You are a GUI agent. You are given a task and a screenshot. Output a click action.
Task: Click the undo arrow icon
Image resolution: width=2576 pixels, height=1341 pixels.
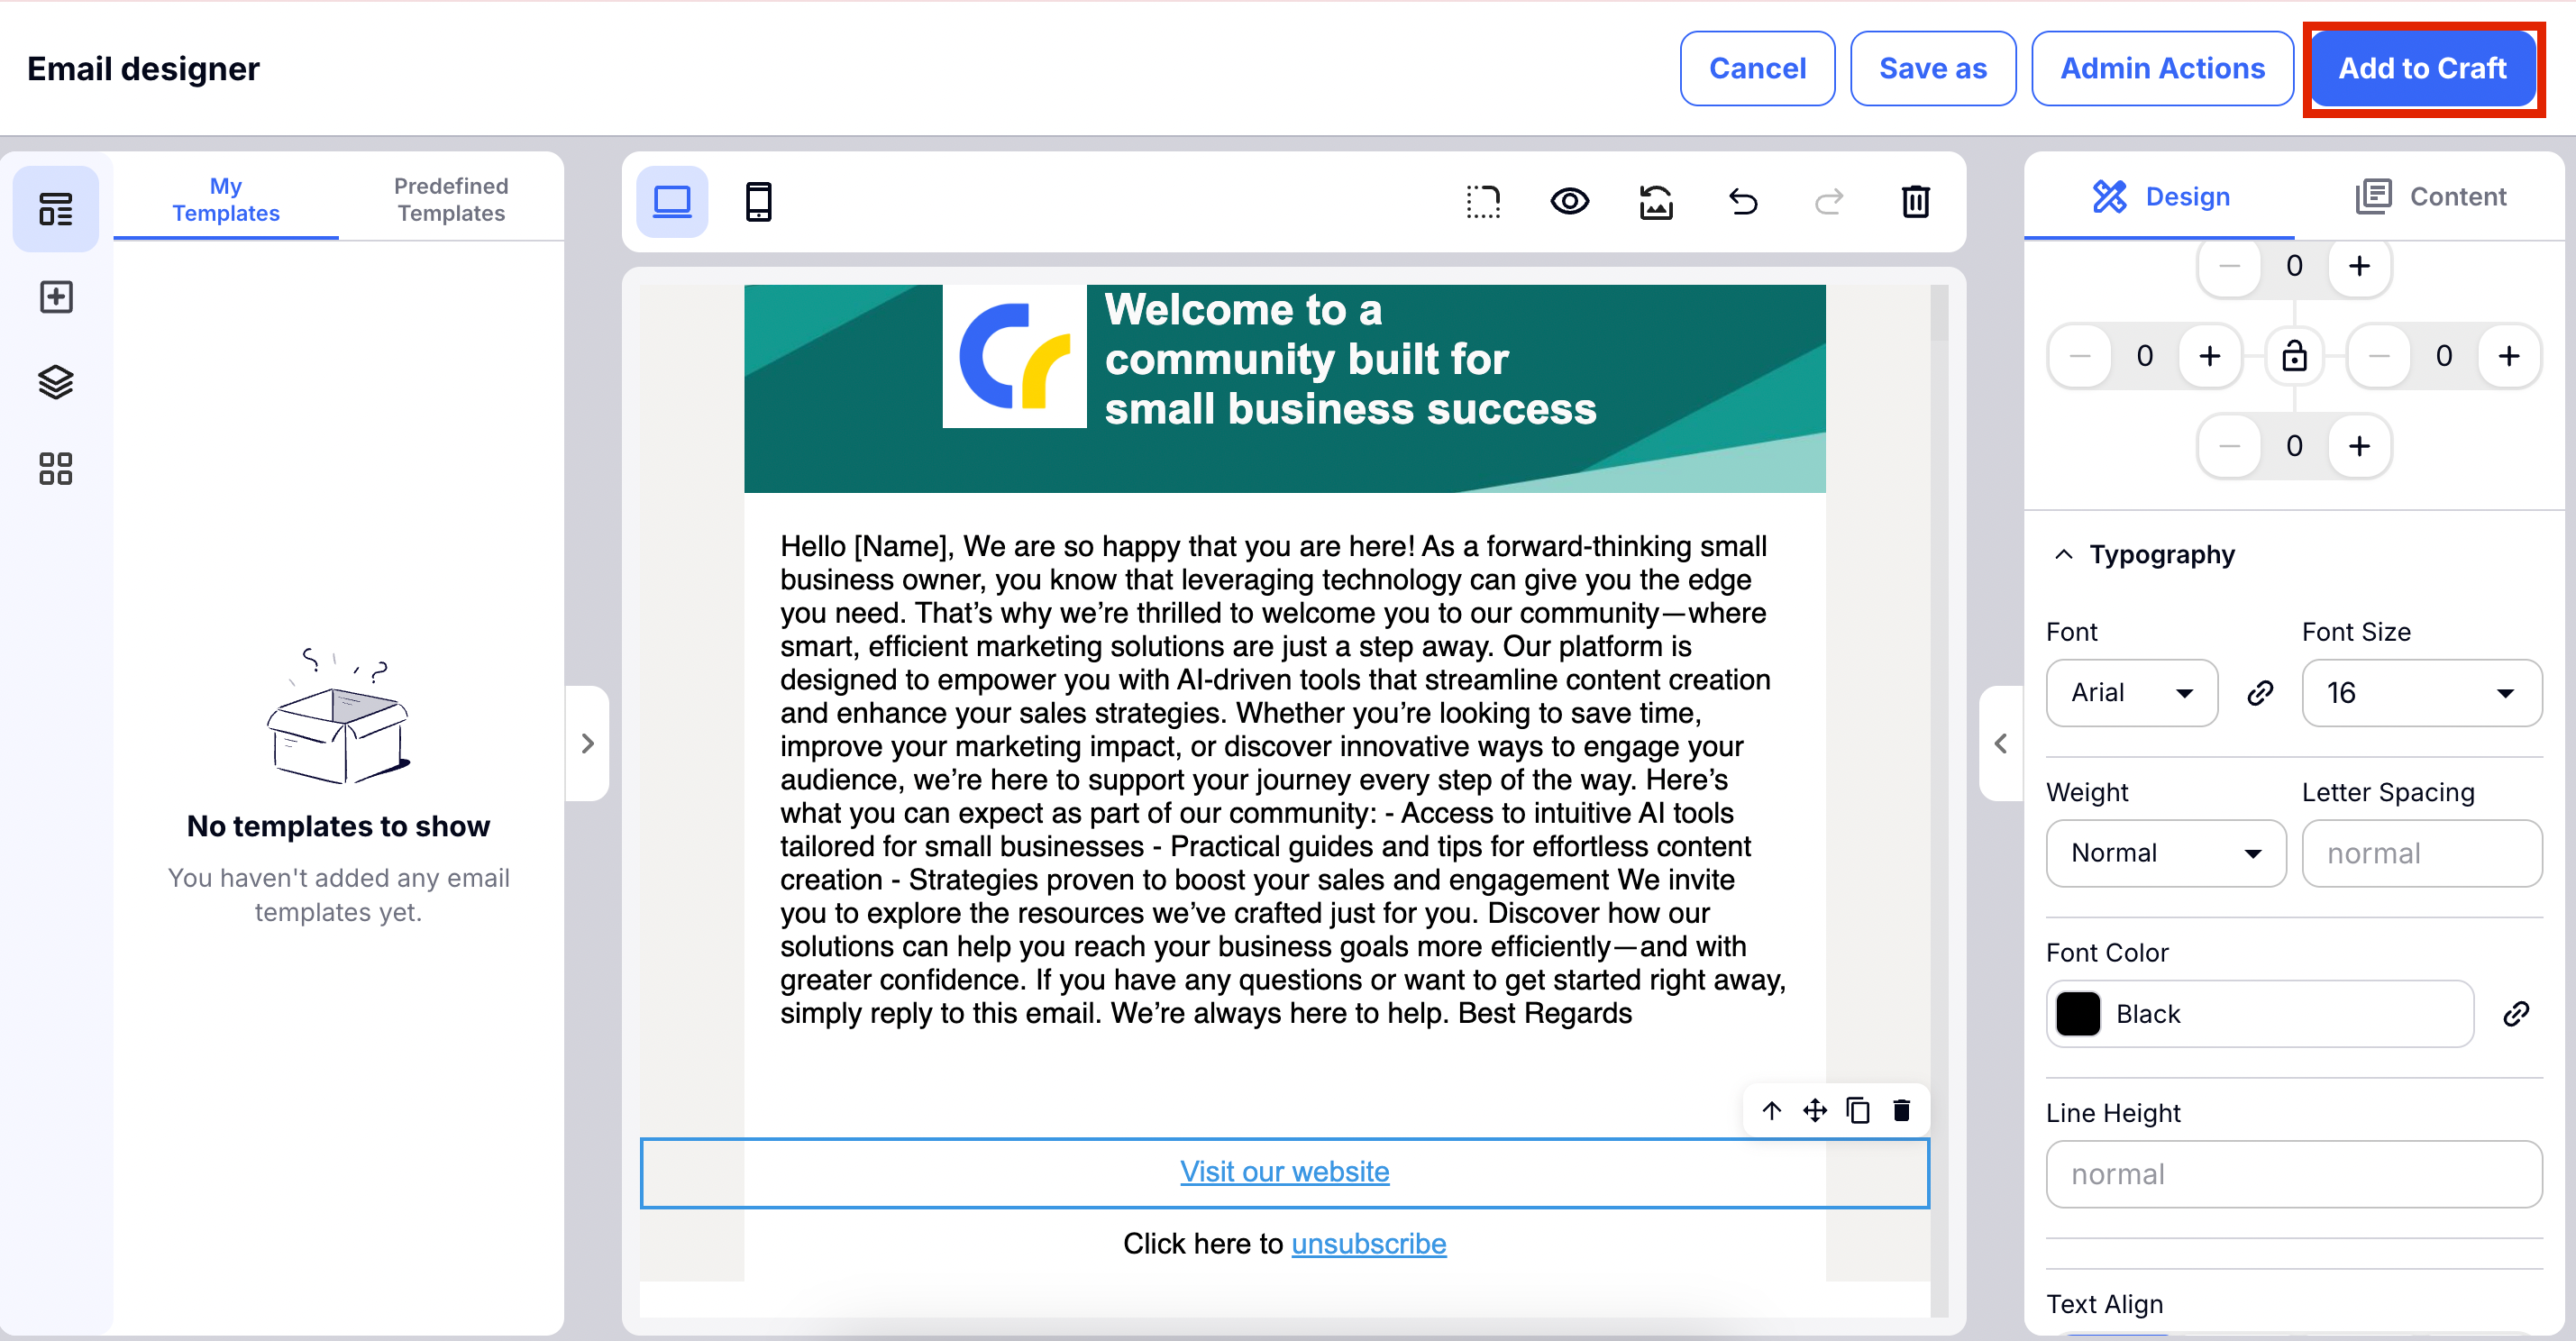[x=1743, y=201]
